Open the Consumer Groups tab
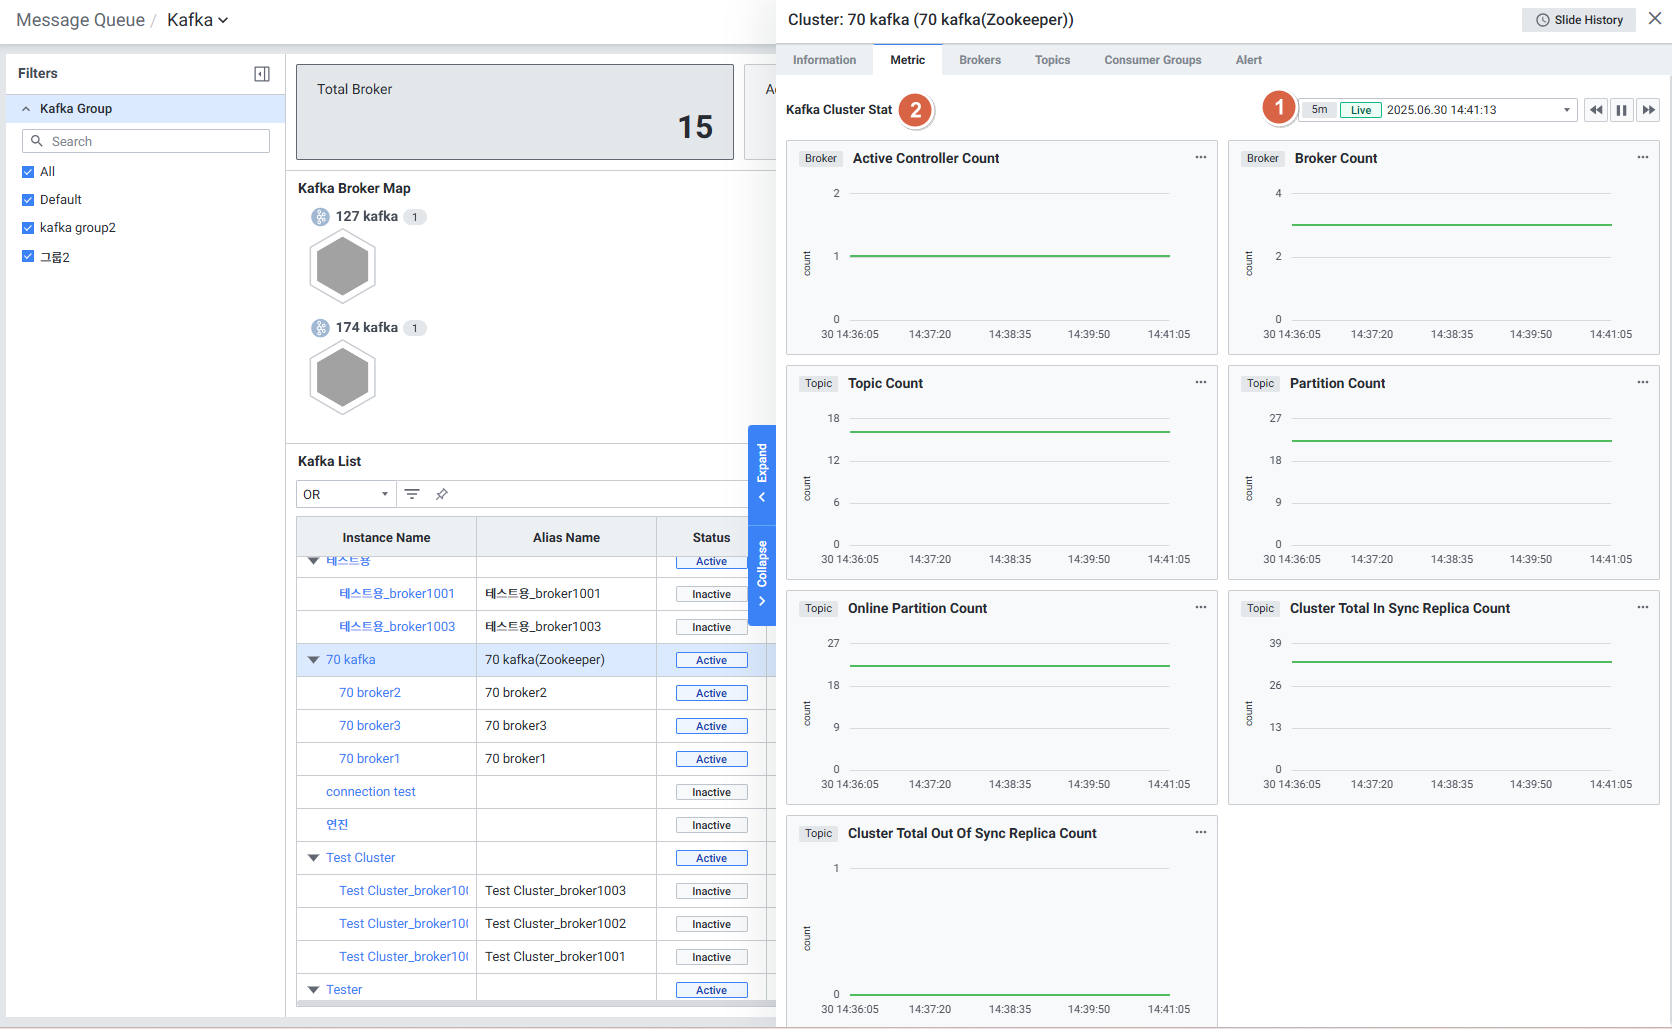Screen dimensions: 1672x1029 point(1152,60)
